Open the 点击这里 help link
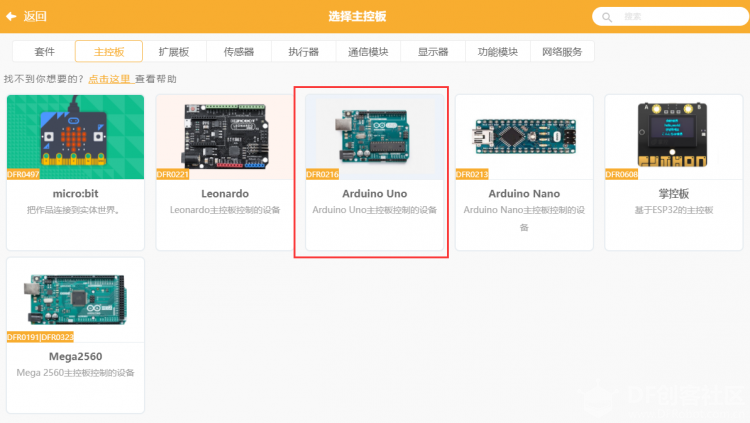Image resolution: width=750 pixels, height=423 pixels. (110, 79)
